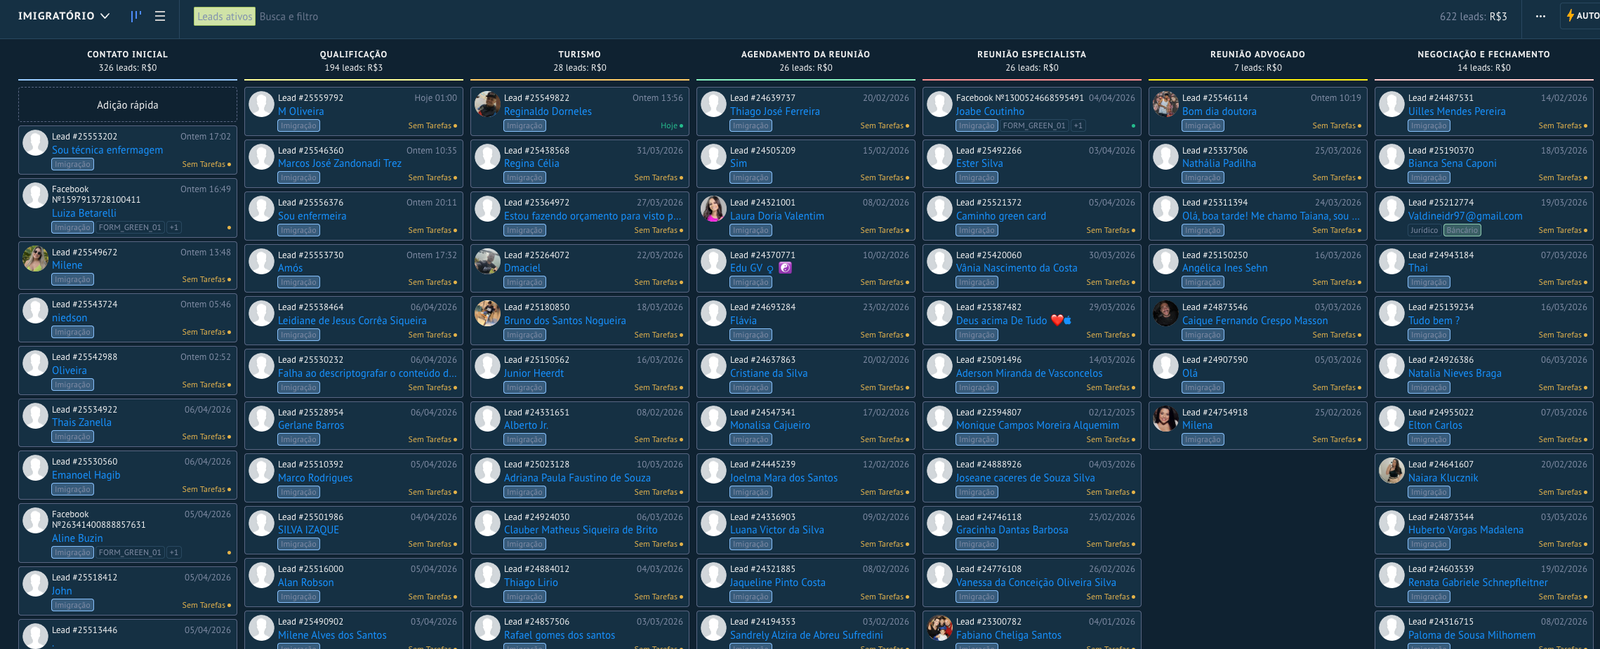Click Milena's avatar in Reunião Advogado
Screen dimensions: 1600x649
coord(1165,418)
